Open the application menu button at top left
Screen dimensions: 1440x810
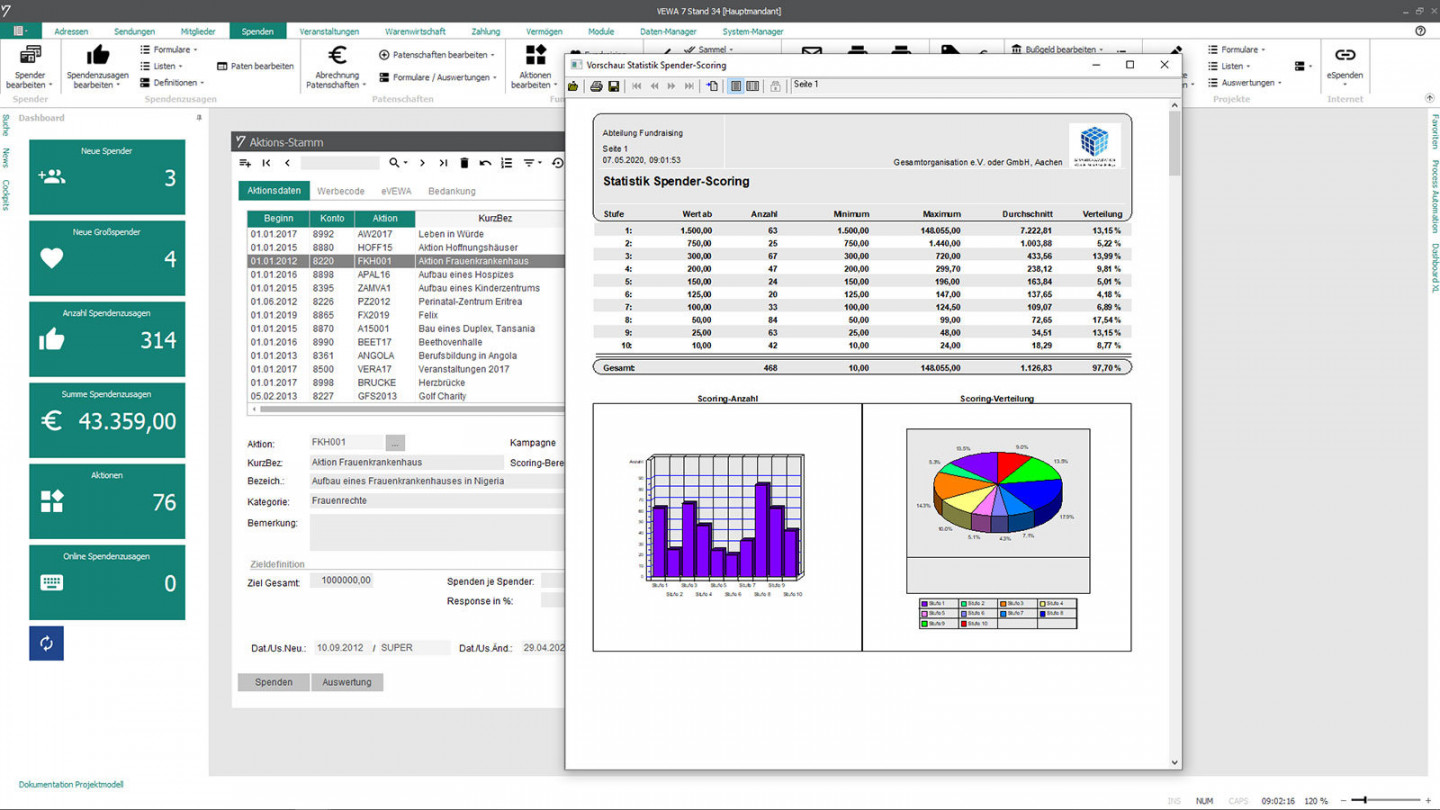tap(19, 31)
